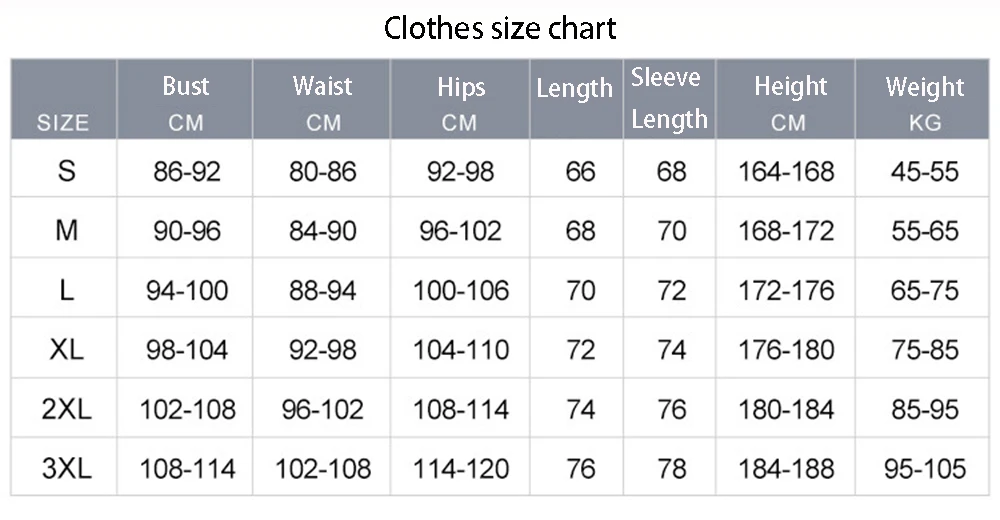Click length value 66 in S row
This screenshot has height=520, width=1000.
pos(580,171)
